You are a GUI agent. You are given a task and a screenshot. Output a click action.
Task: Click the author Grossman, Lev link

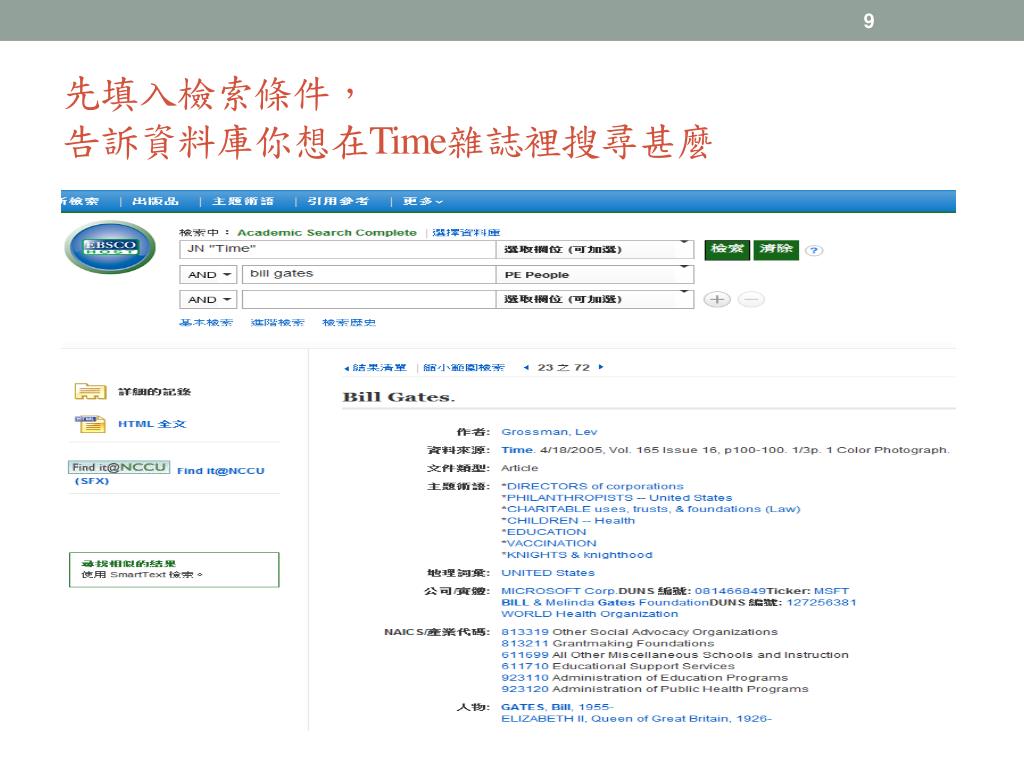point(549,432)
